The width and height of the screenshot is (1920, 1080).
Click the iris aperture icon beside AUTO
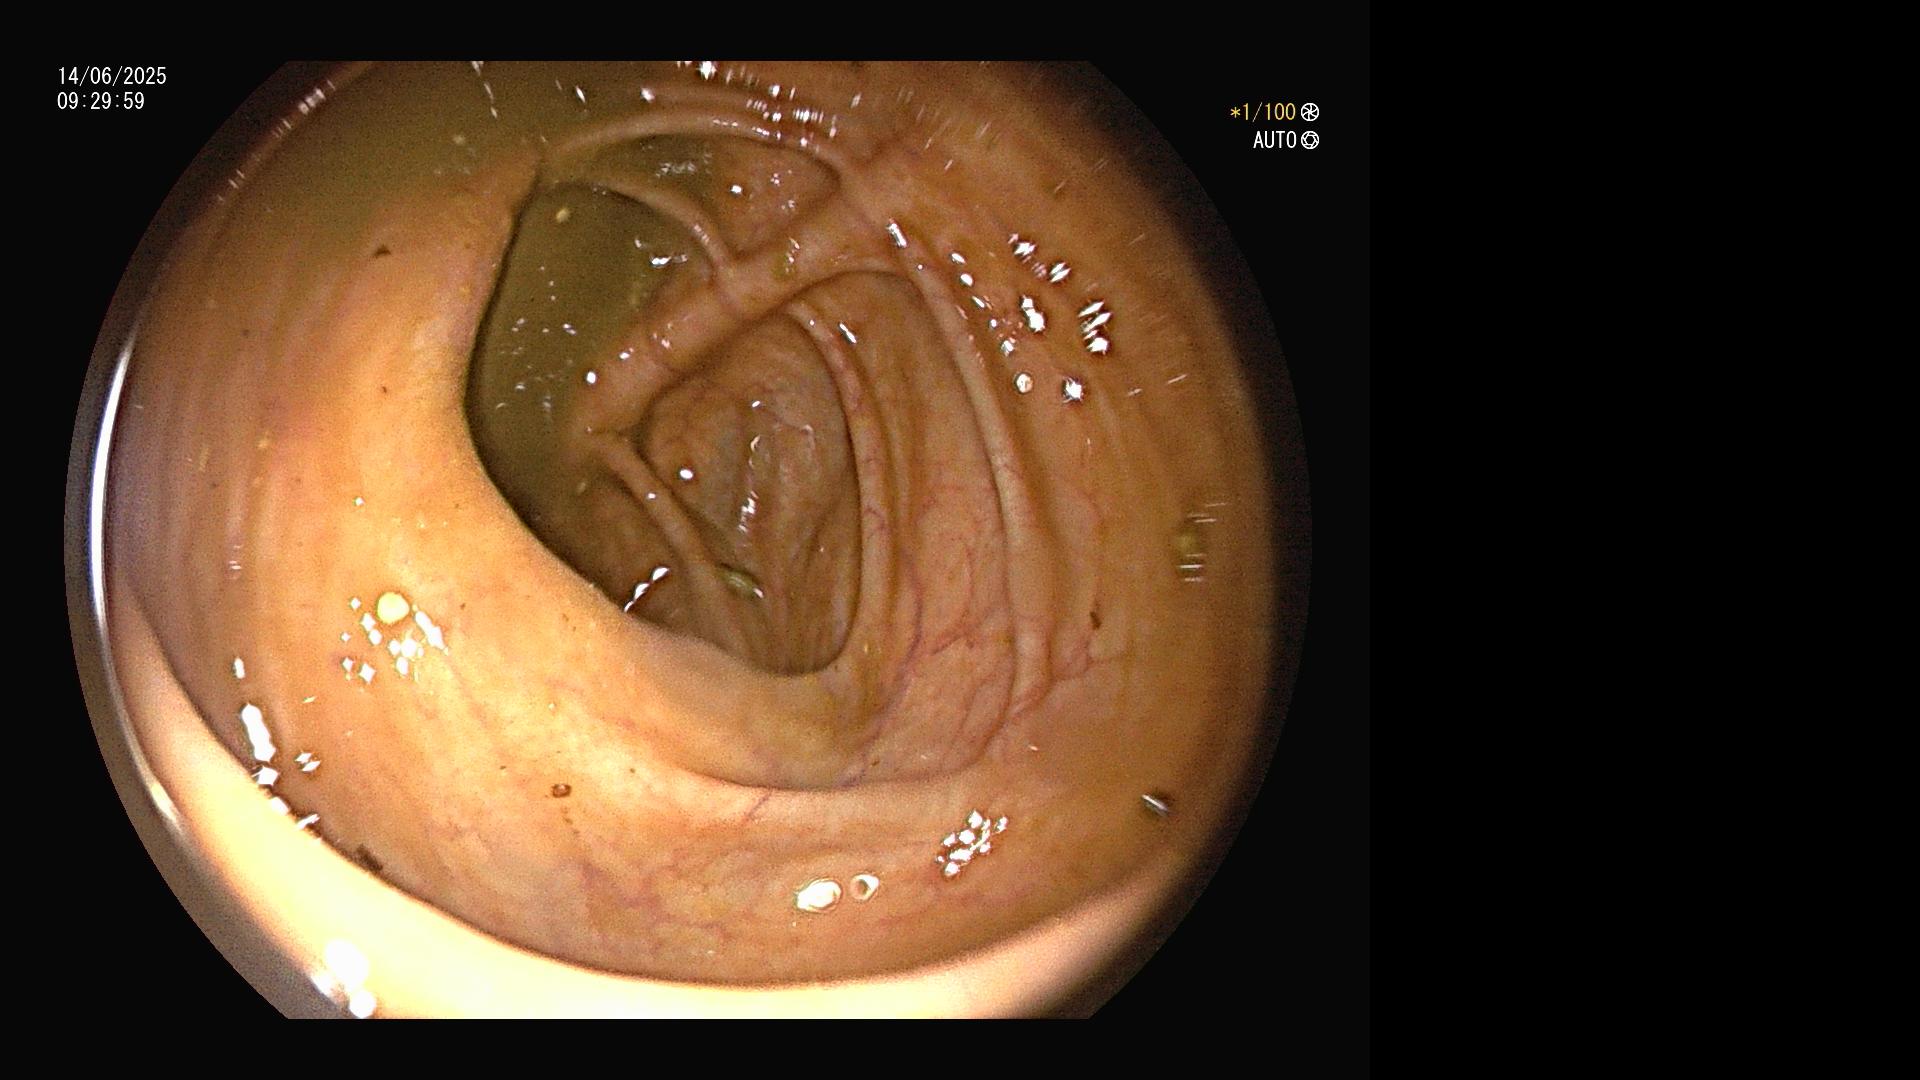click(1310, 141)
